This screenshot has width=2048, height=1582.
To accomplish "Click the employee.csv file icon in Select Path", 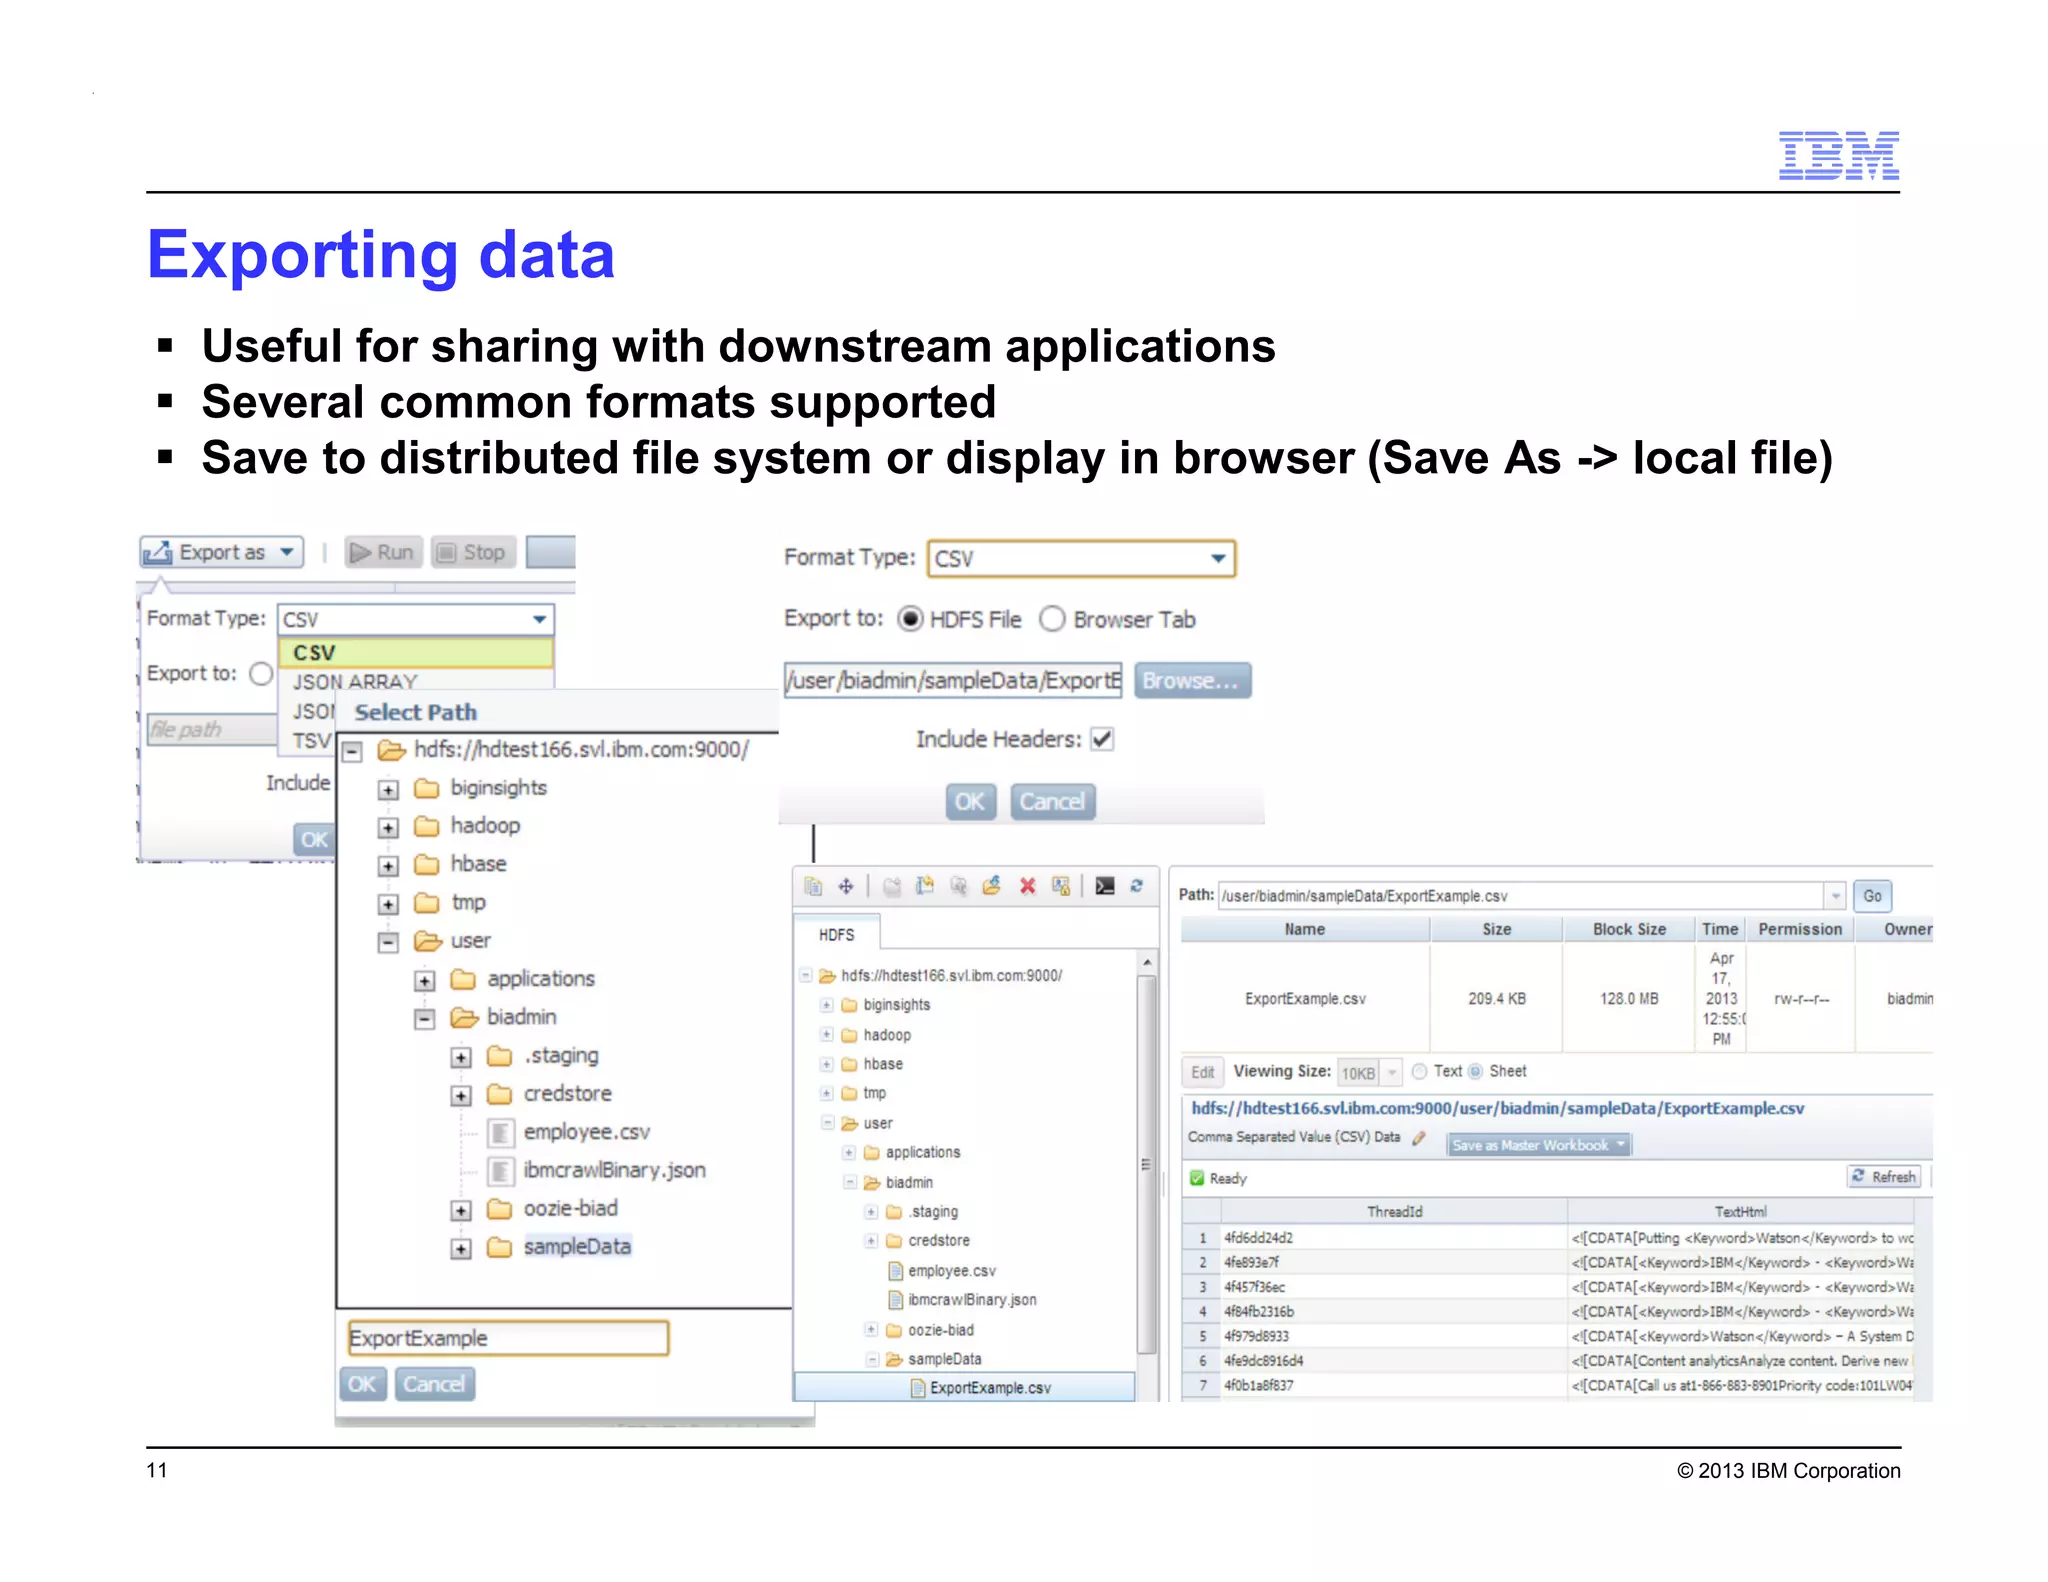I will (x=501, y=1133).
